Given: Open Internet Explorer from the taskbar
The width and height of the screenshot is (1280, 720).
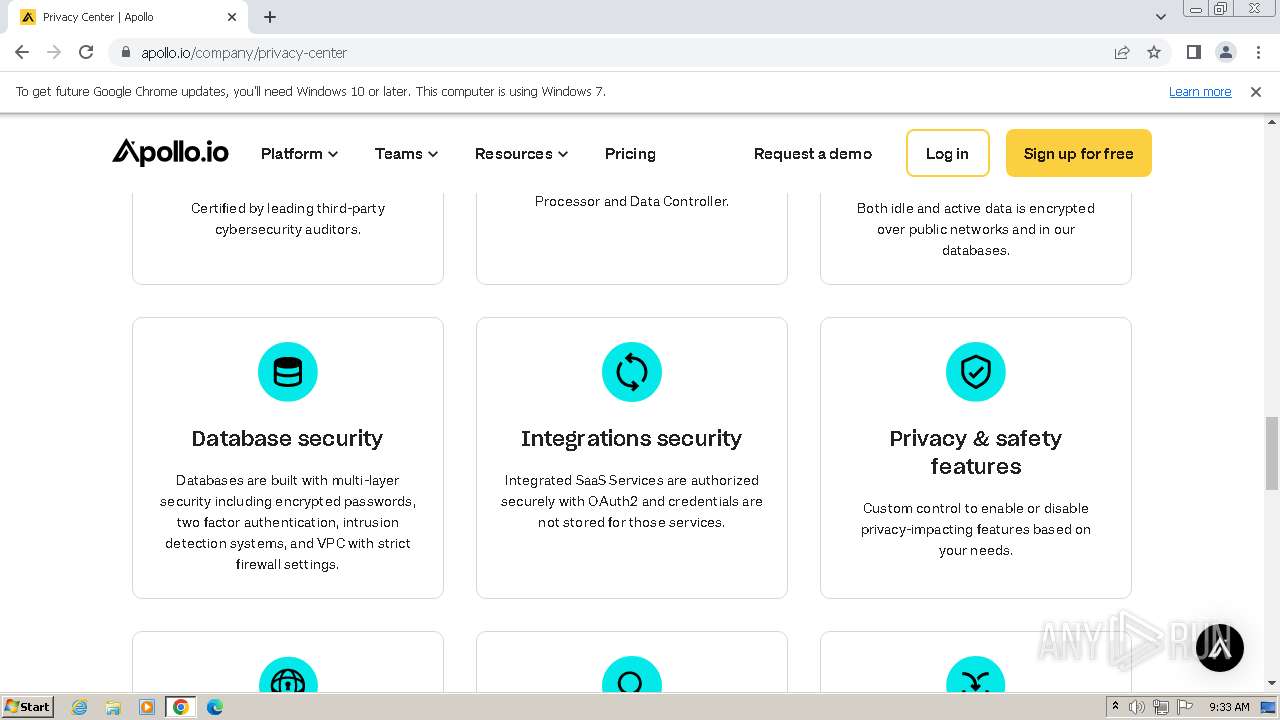Looking at the screenshot, I should pos(80,707).
